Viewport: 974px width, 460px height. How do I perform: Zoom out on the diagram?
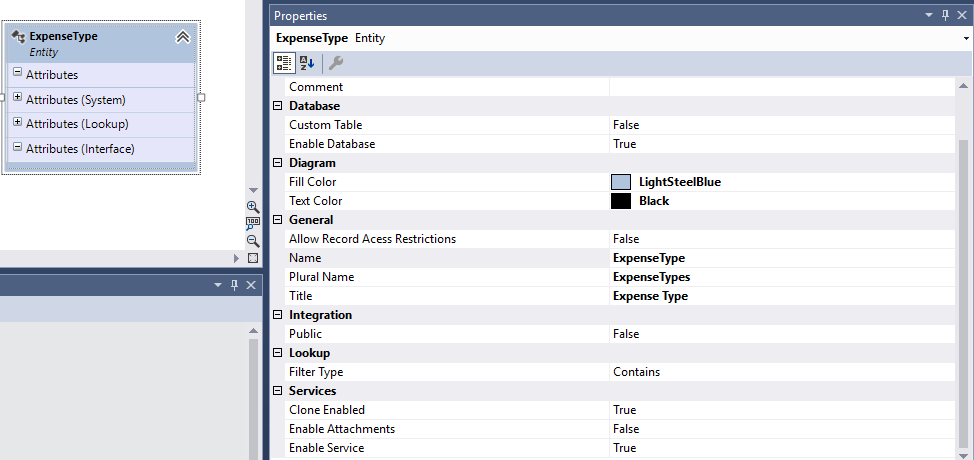click(253, 241)
